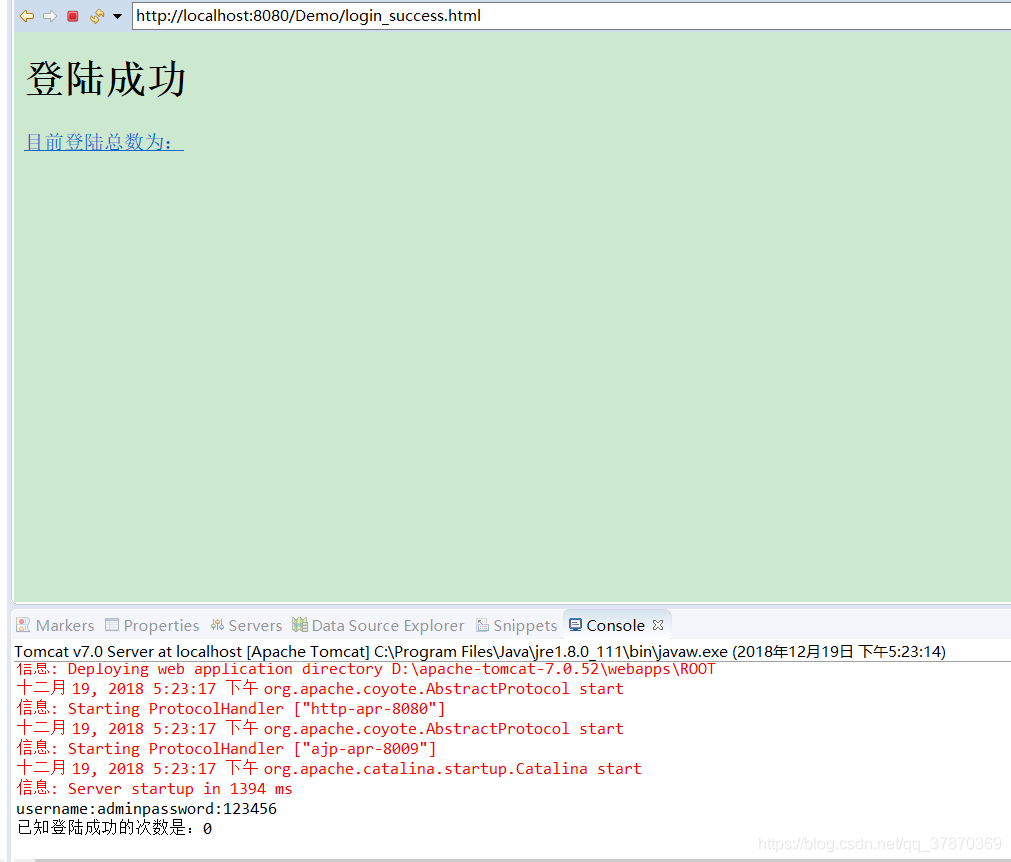The height and width of the screenshot is (862, 1011).
Task: Stop page loading with red stop icon
Action: pyautogui.click(x=73, y=16)
